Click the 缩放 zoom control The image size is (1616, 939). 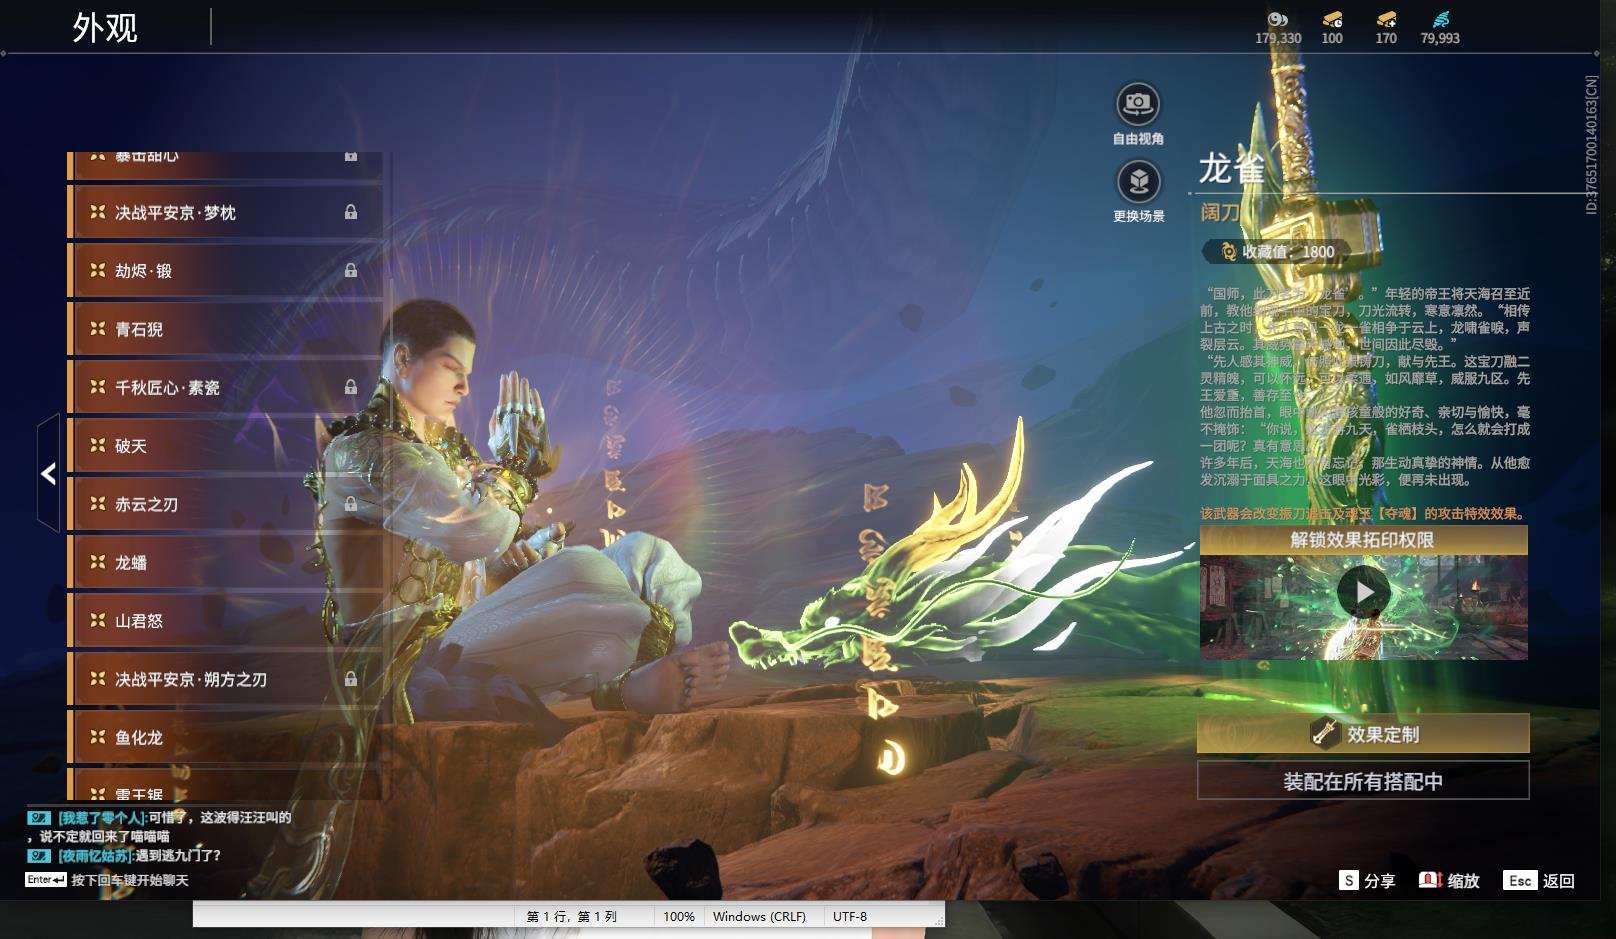coord(1449,880)
